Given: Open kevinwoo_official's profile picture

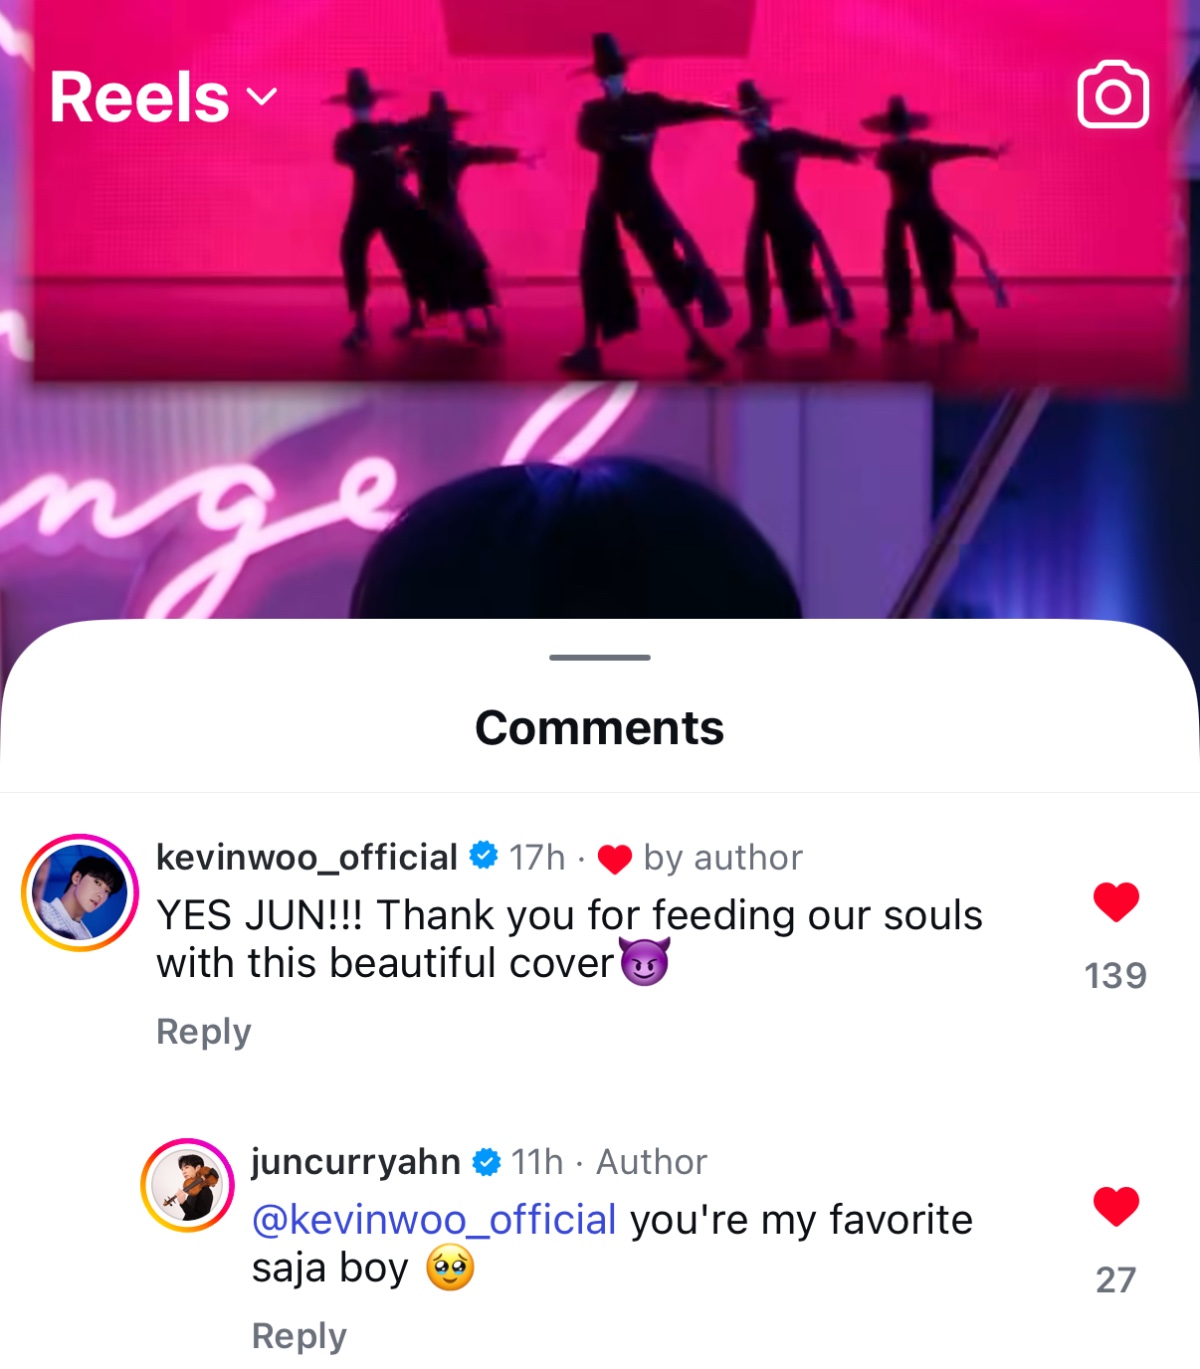Looking at the screenshot, I should (x=80, y=892).
